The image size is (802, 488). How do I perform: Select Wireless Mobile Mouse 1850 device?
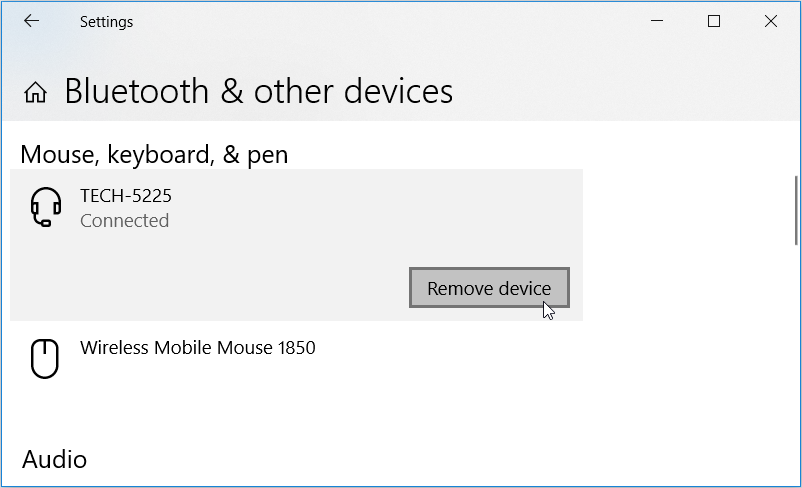[197, 348]
